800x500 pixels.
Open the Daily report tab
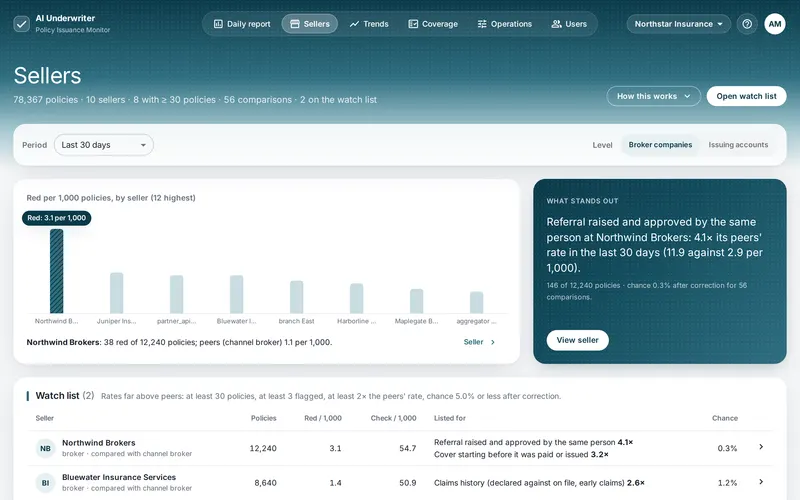coord(242,24)
